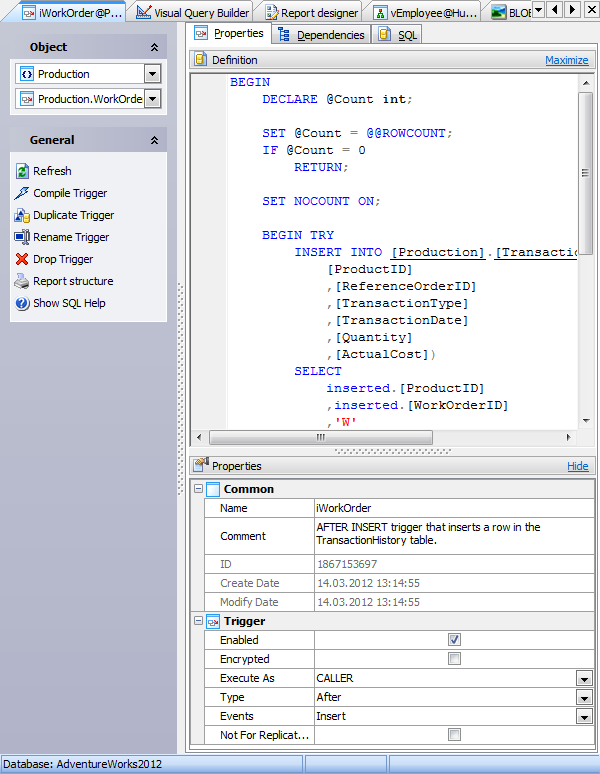Open the Production schema dropdown
The width and height of the screenshot is (600, 774).
pyautogui.click(x=152, y=74)
